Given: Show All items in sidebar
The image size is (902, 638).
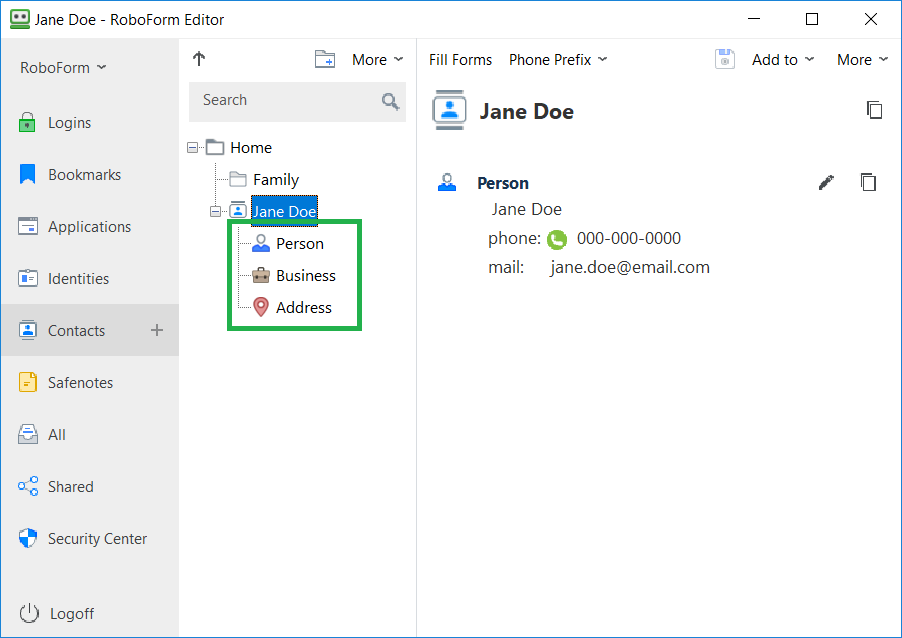Looking at the screenshot, I should pyautogui.click(x=90, y=434).
